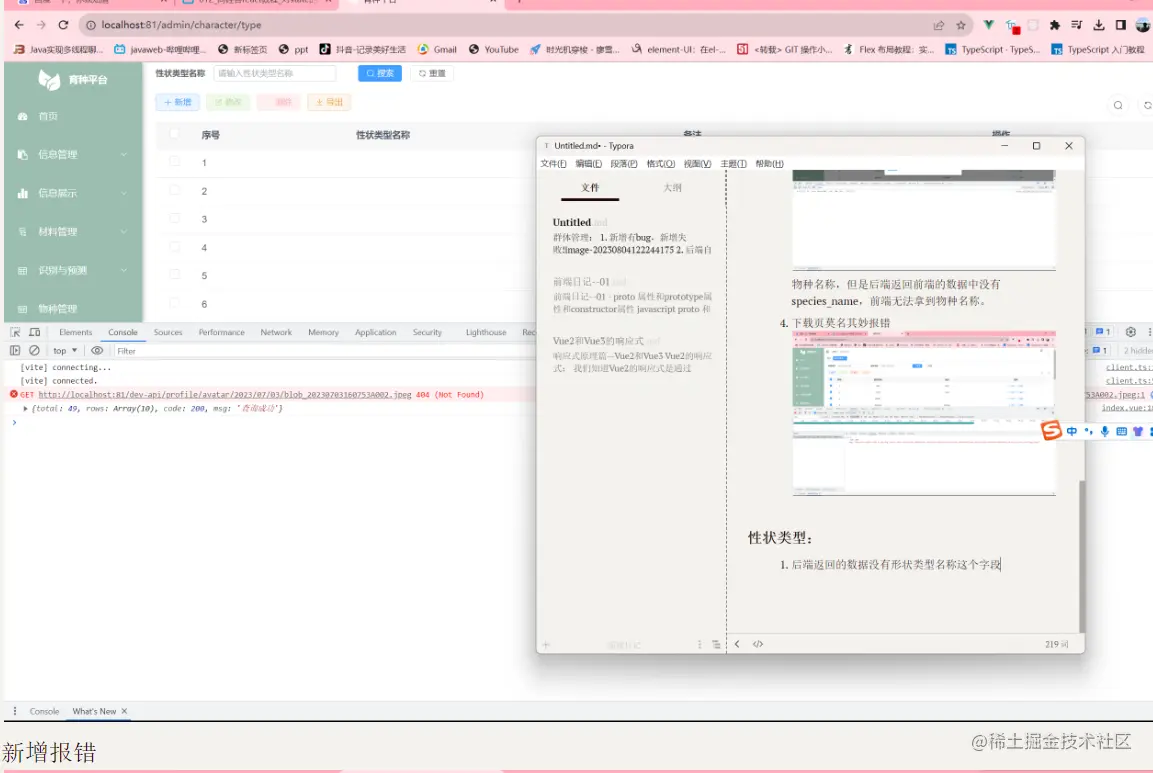Open DevTools three-dot menu beside Console drawer
The image size is (1153, 773).
tap(15, 711)
